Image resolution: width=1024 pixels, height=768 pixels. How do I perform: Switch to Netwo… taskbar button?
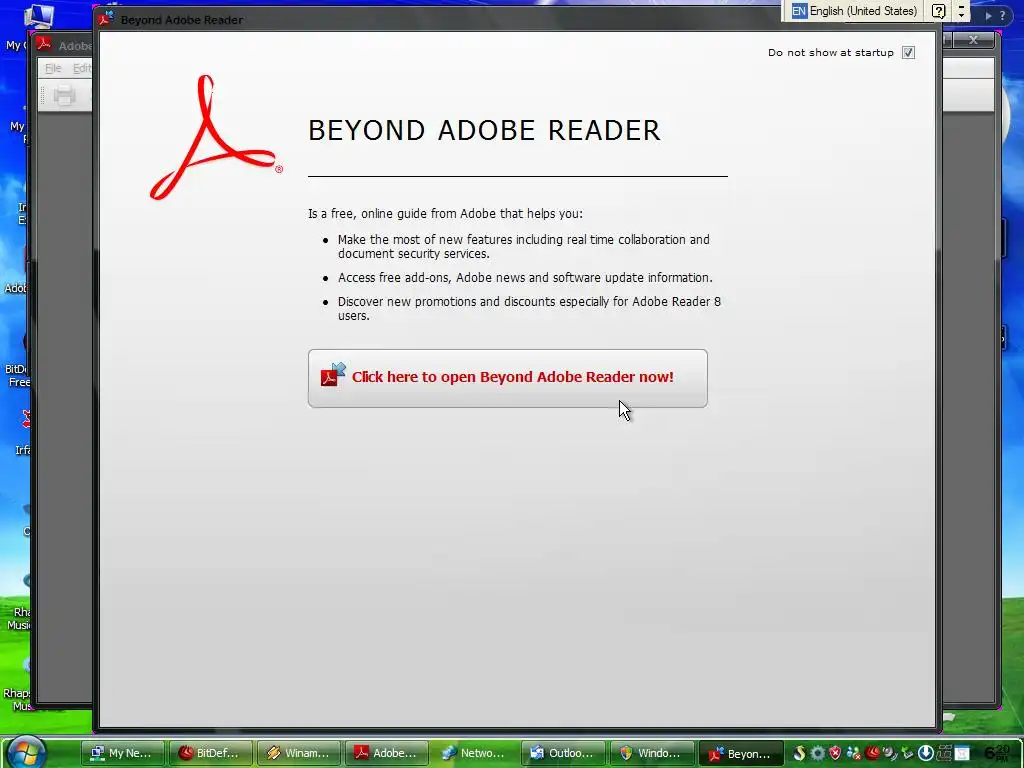475,753
